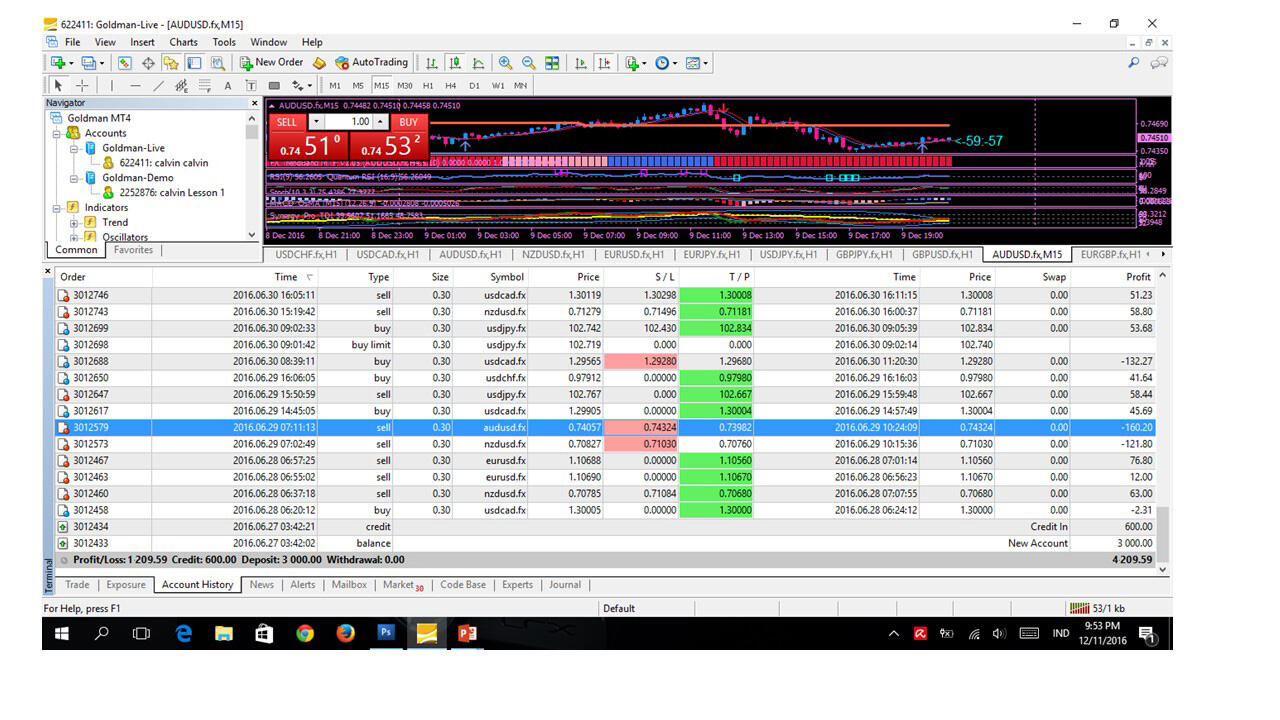Select the Horizontal Line tool
Image resolution: width=1280 pixels, height=720 pixels.
pos(135,85)
